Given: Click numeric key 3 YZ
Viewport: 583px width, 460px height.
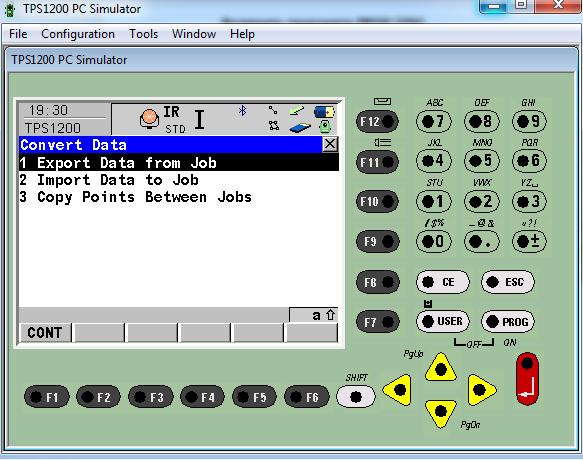Looking at the screenshot, I should click(529, 201).
